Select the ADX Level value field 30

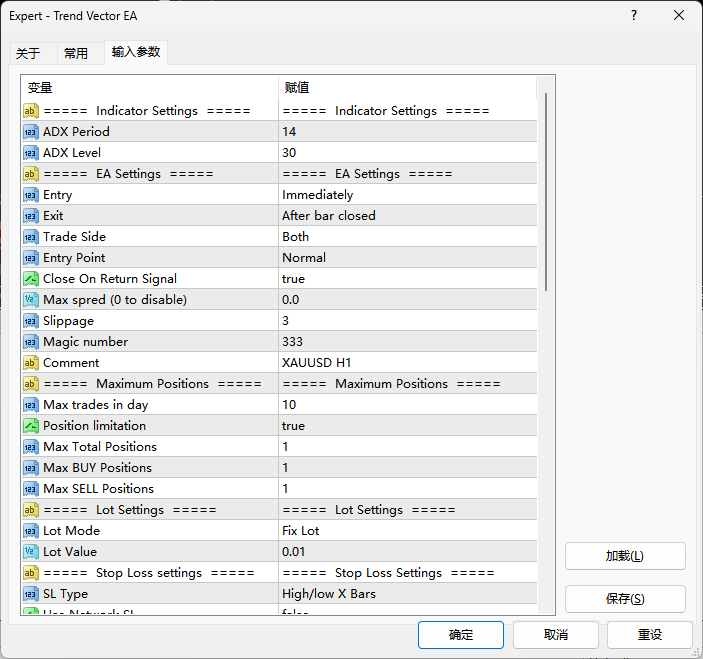coord(290,153)
